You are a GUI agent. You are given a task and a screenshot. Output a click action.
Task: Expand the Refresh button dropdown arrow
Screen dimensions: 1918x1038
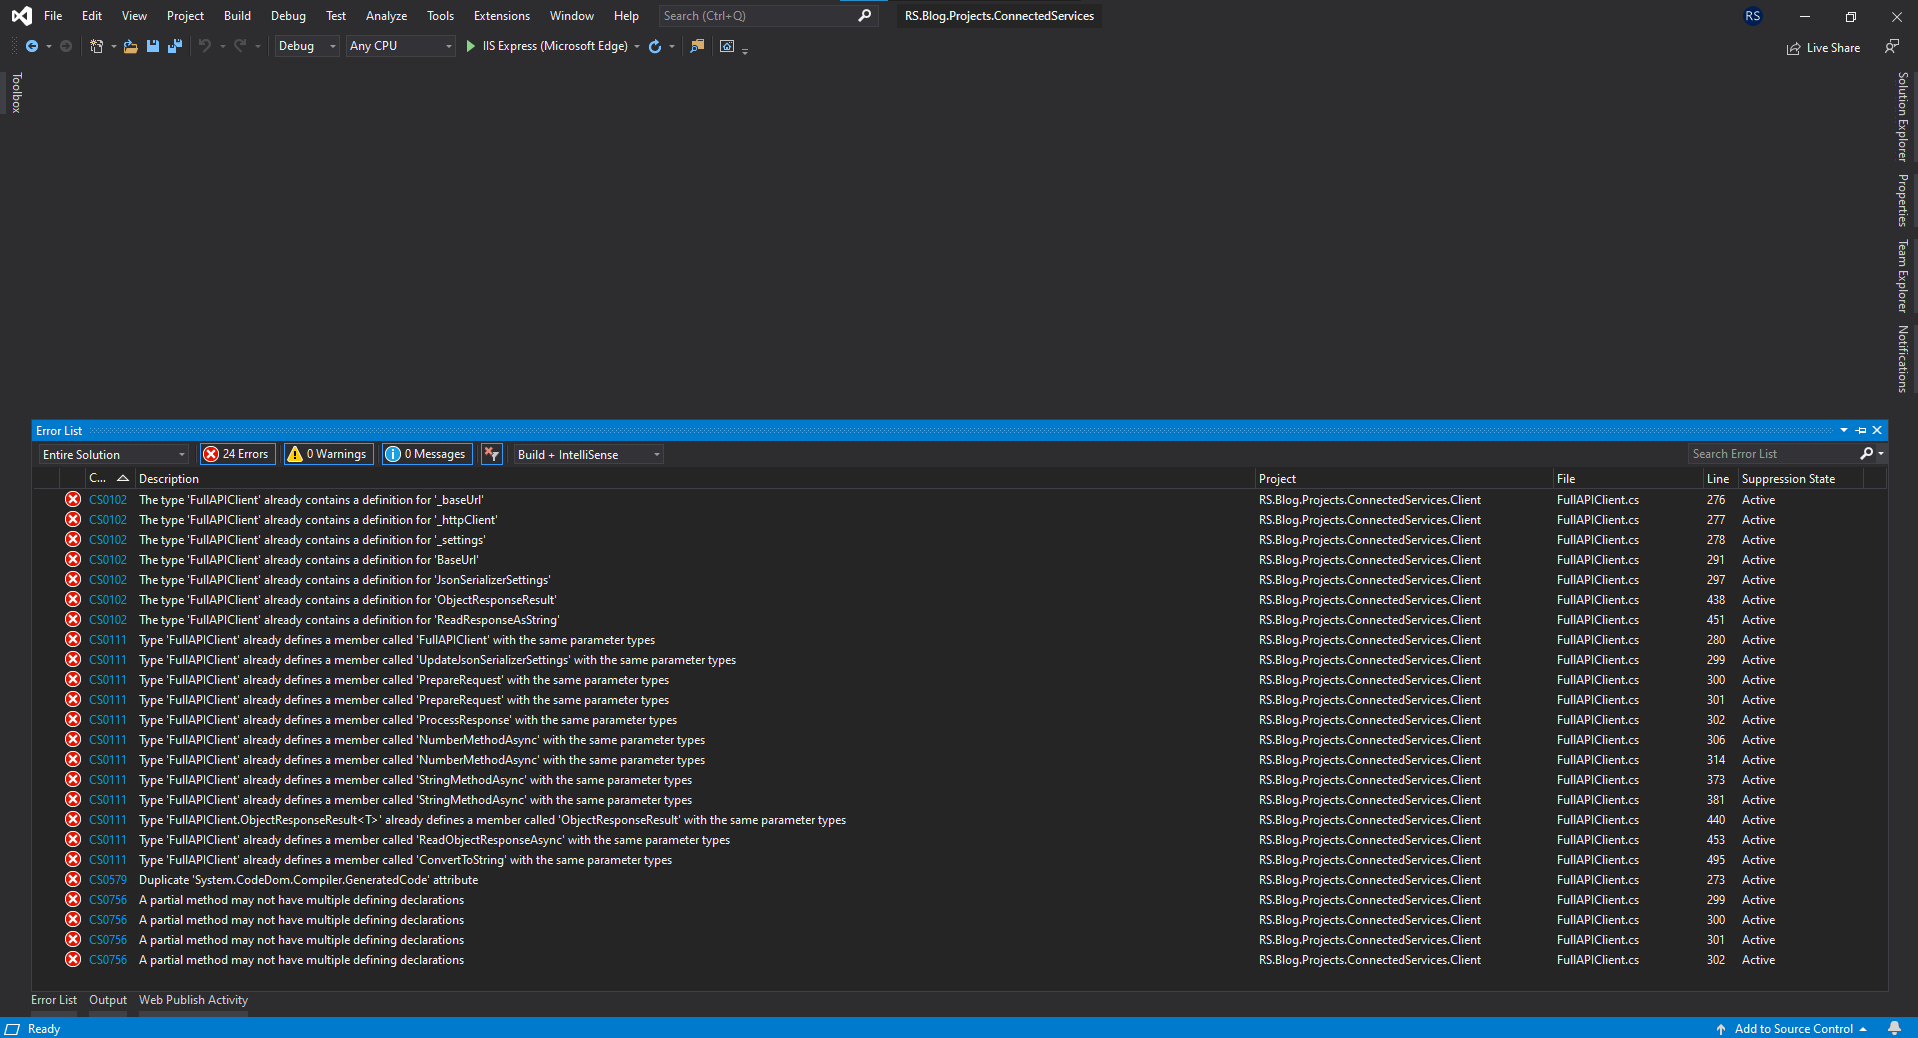click(x=672, y=46)
